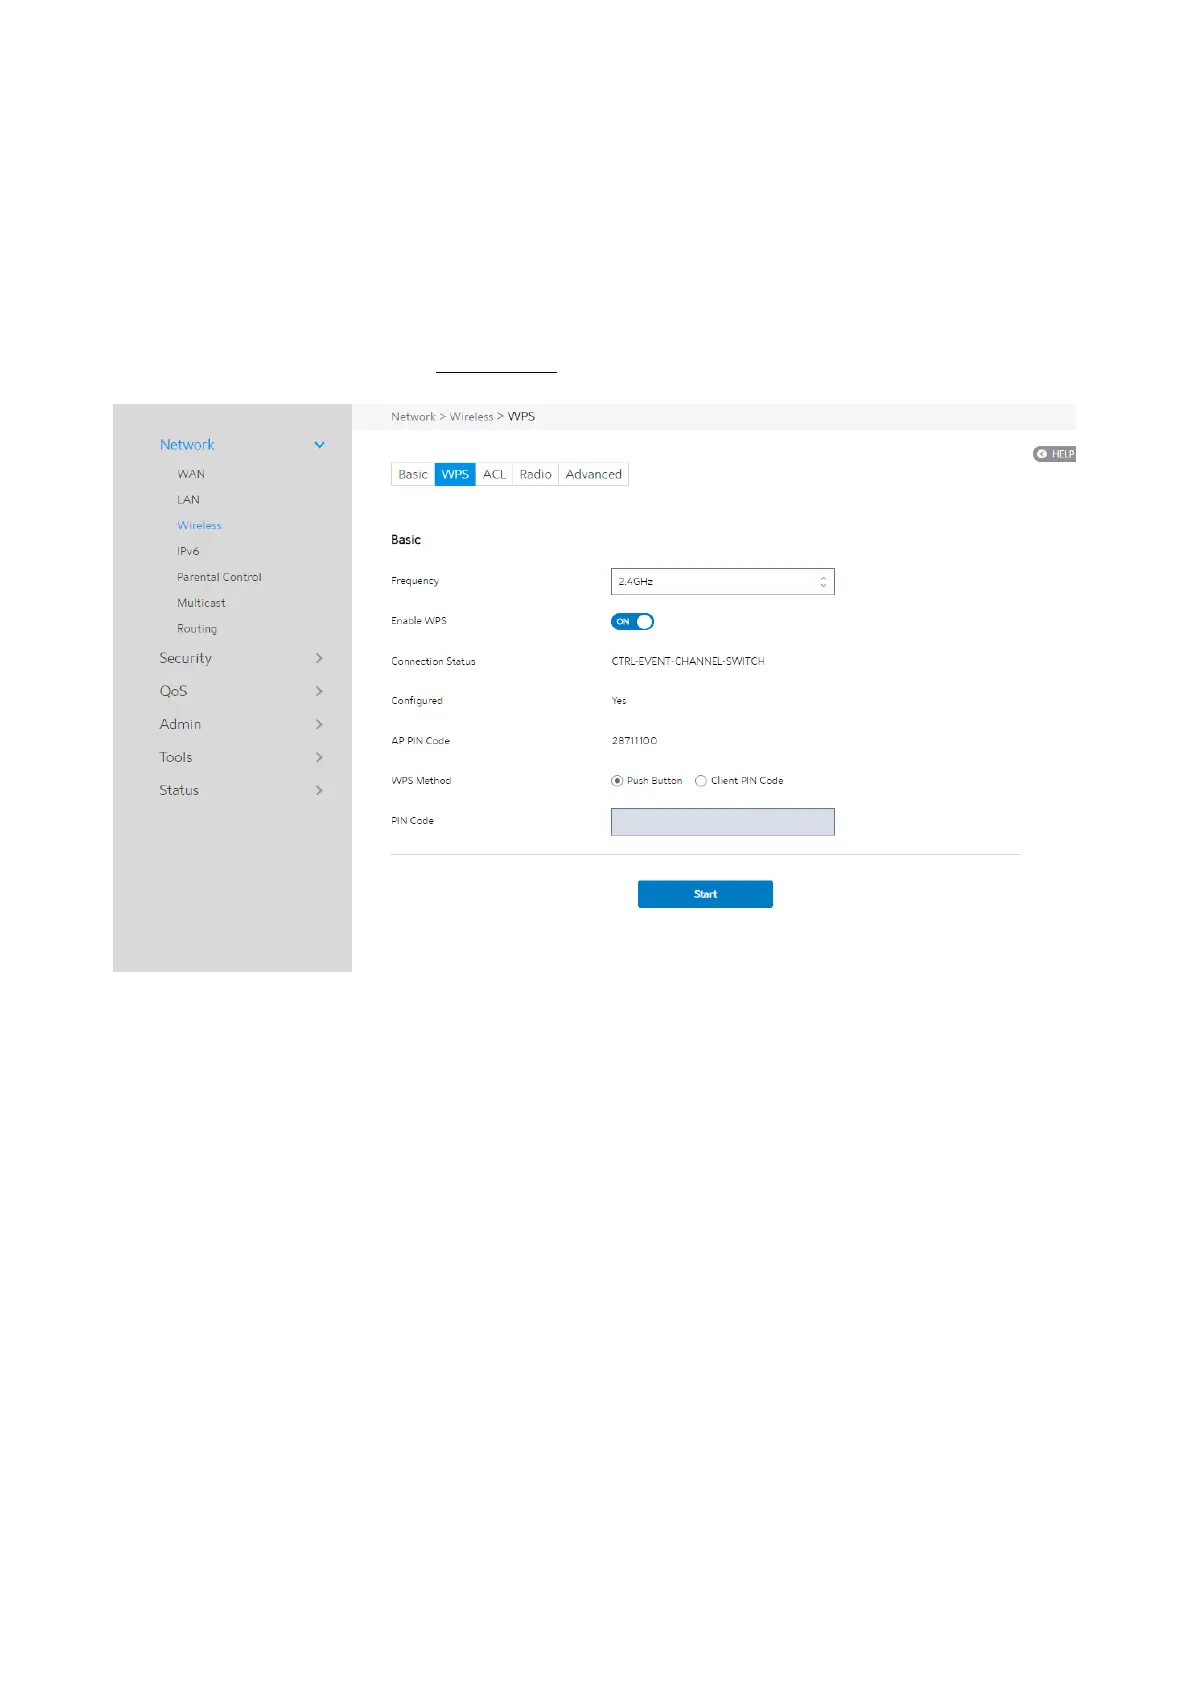Collapse the Network menu chevron
Viewport: 1190px width, 1684px height.
320,445
